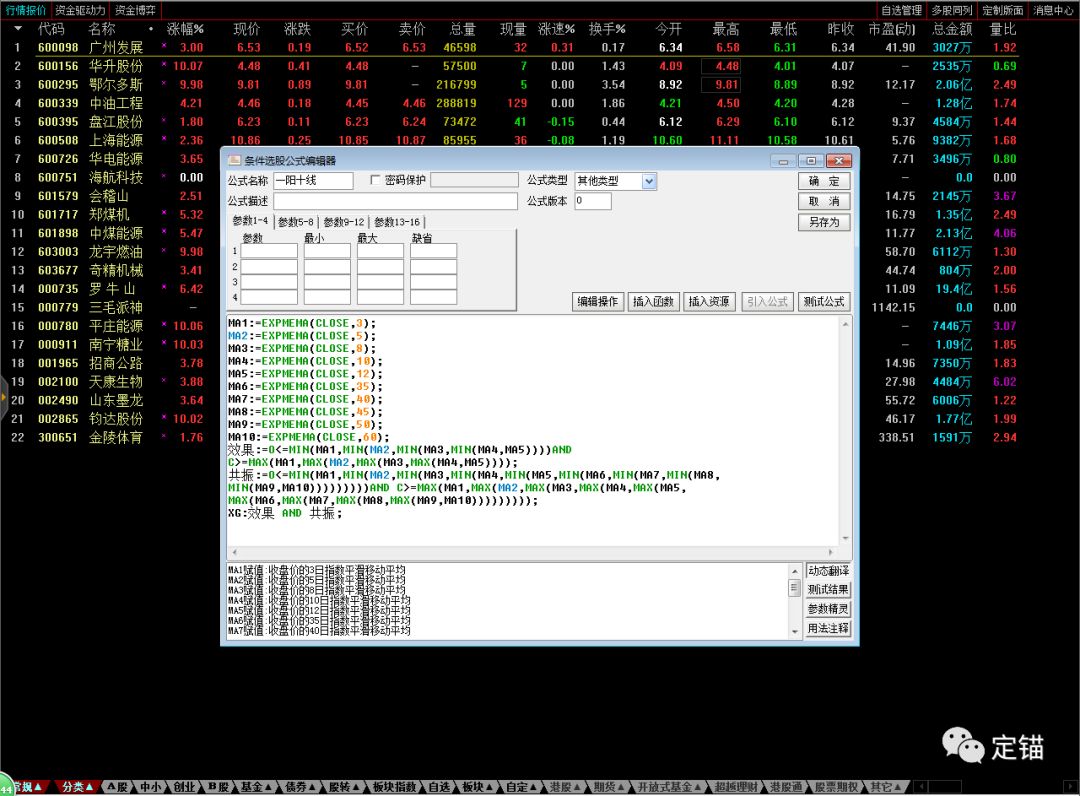Image resolution: width=1080 pixels, height=796 pixels.
Task: Click the left edge panel expand handle
Action: [4, 396]
